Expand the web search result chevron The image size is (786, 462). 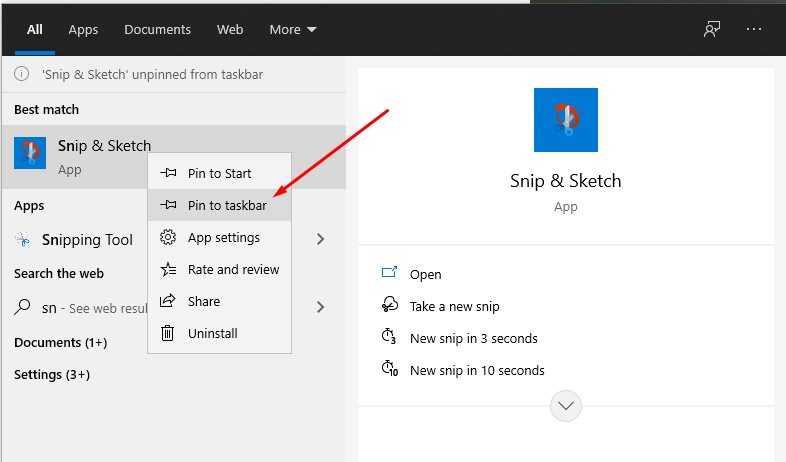(320, 307)
